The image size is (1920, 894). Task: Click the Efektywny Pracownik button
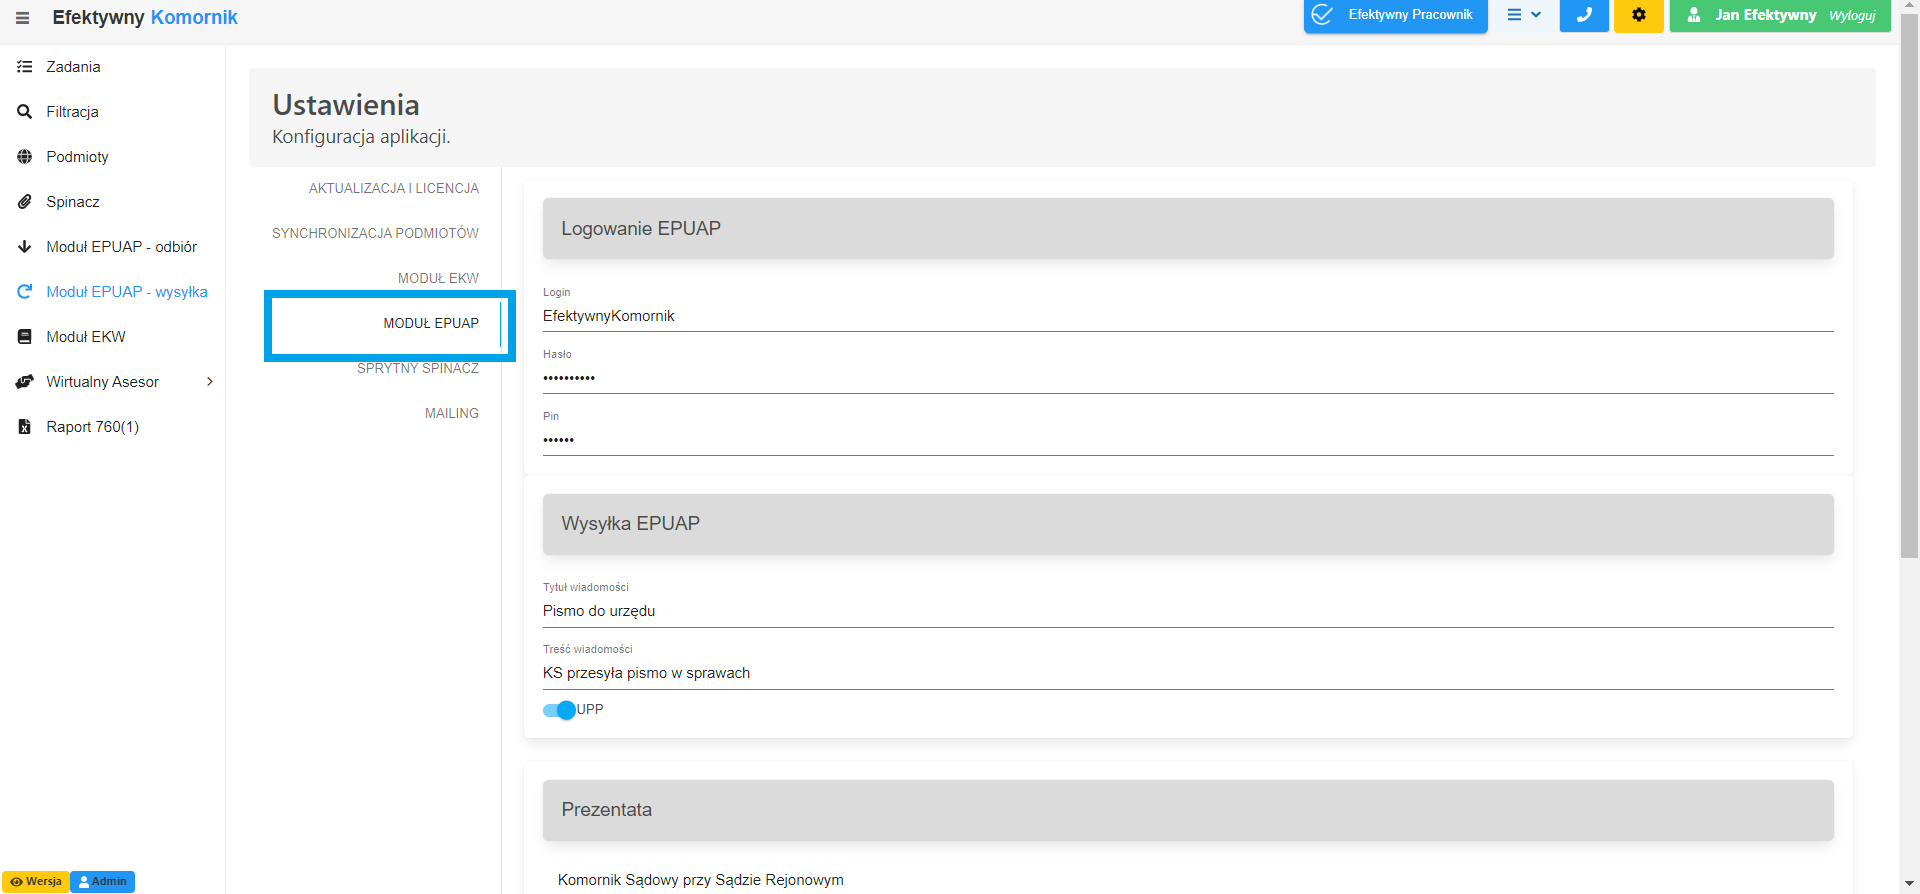(x=1395, y=15)
